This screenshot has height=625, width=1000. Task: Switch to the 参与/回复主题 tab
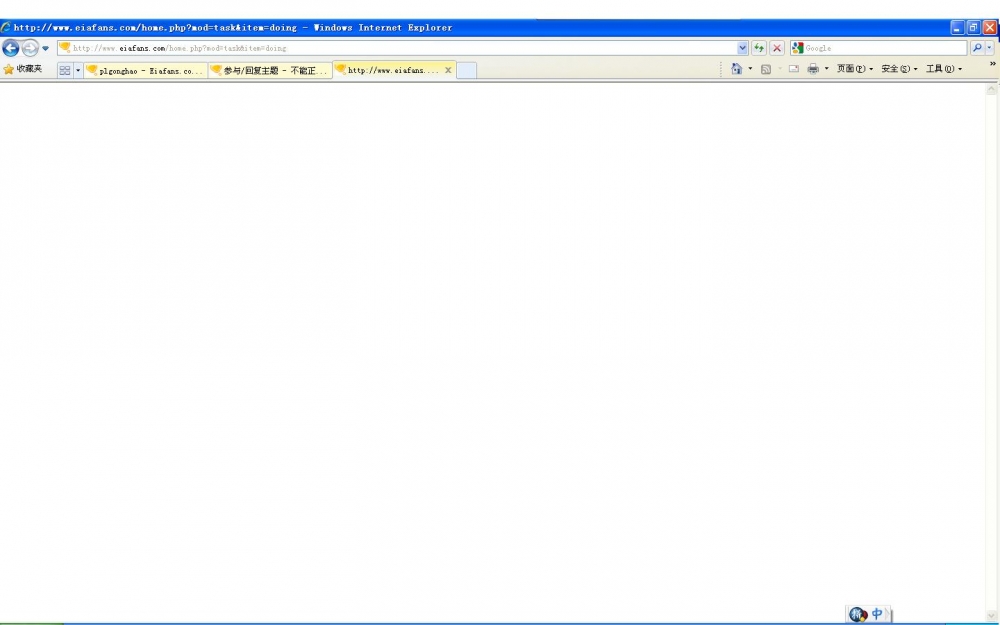pos(270,71)
